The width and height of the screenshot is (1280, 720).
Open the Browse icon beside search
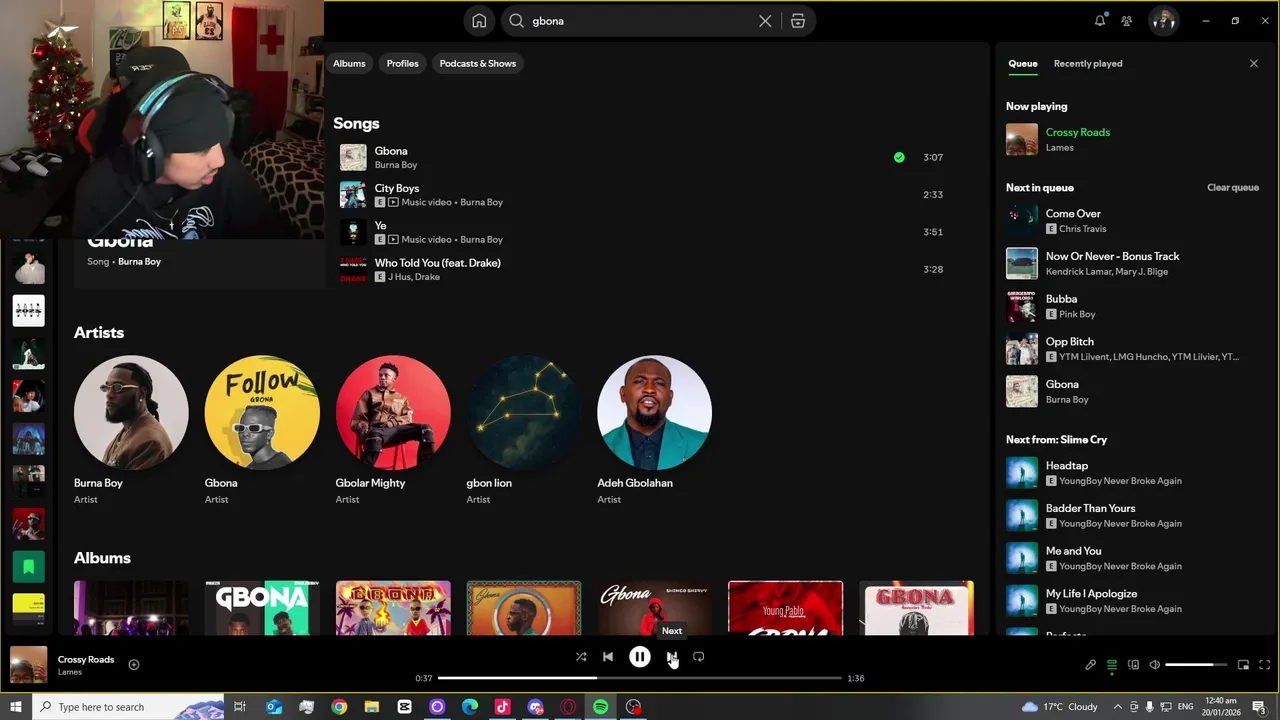click(798, 21)
